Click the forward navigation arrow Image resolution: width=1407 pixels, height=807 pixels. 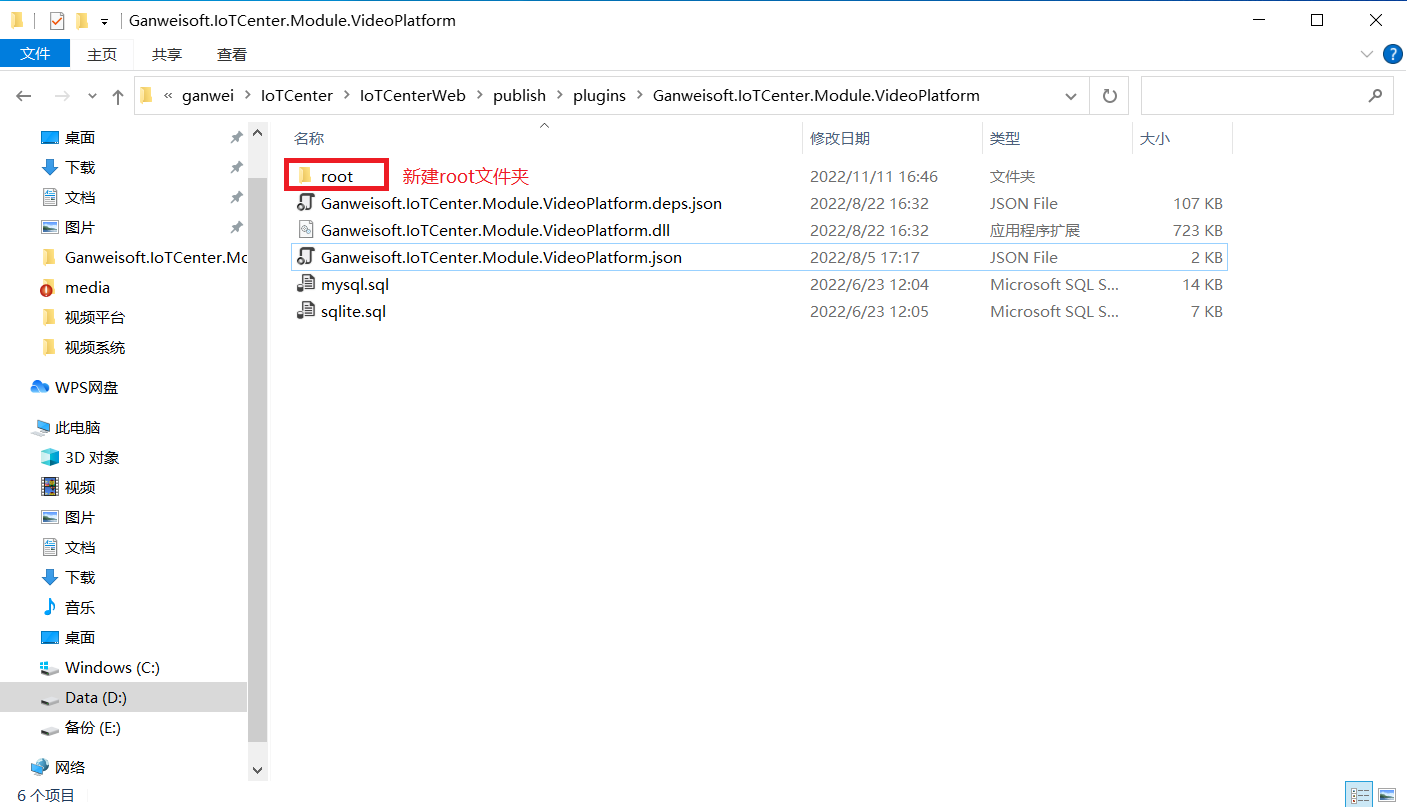pos(62,96)
